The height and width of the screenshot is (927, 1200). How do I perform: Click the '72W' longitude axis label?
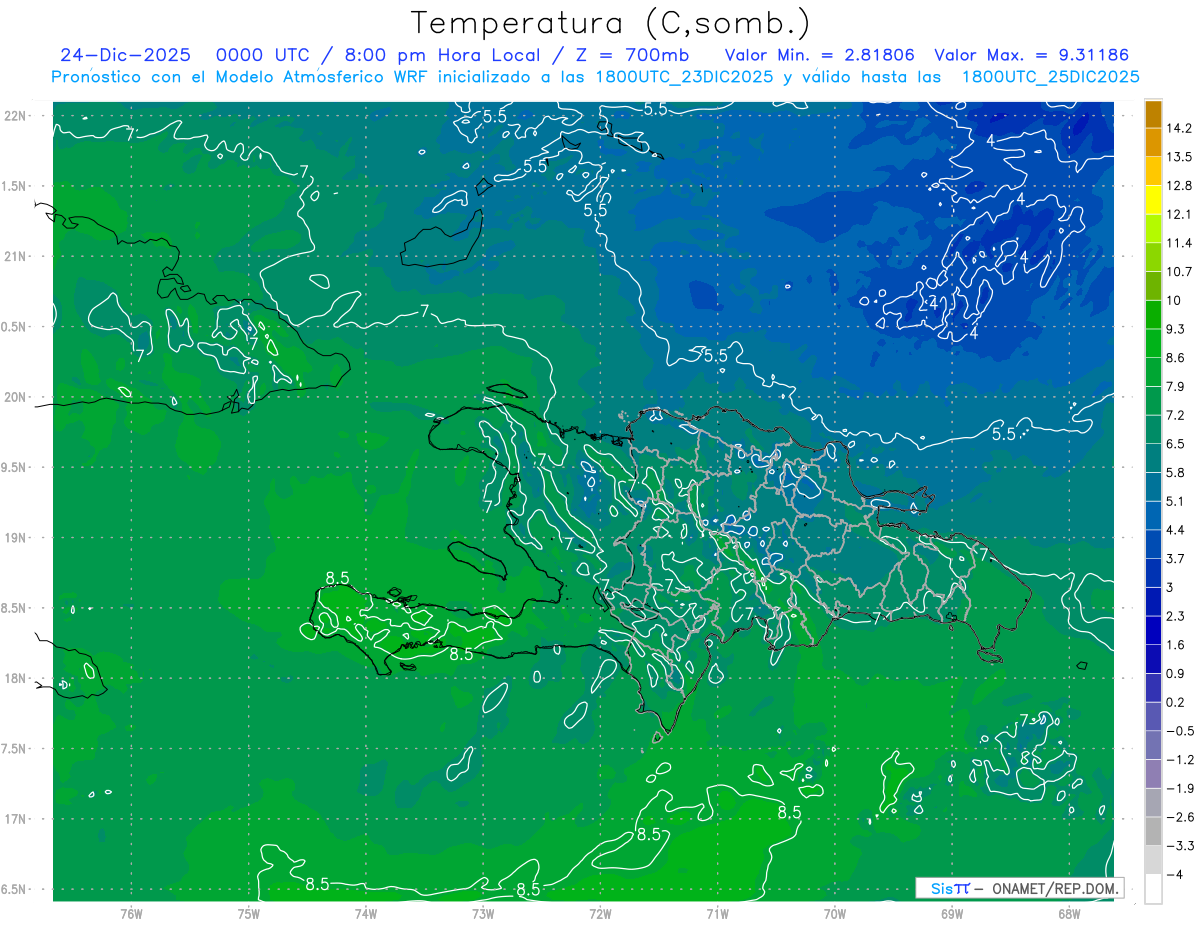pyautogui.click(x=600, y=913)
